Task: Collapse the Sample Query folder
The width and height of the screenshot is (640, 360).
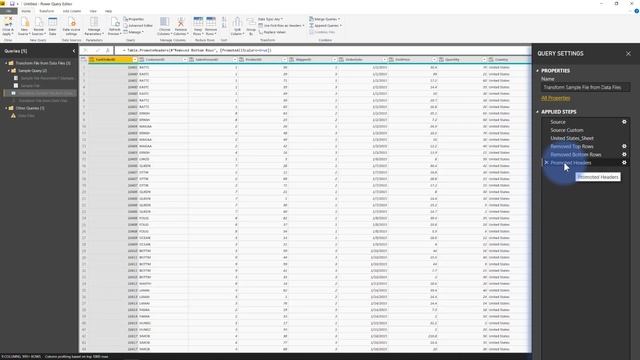Action: click(9, 71)
